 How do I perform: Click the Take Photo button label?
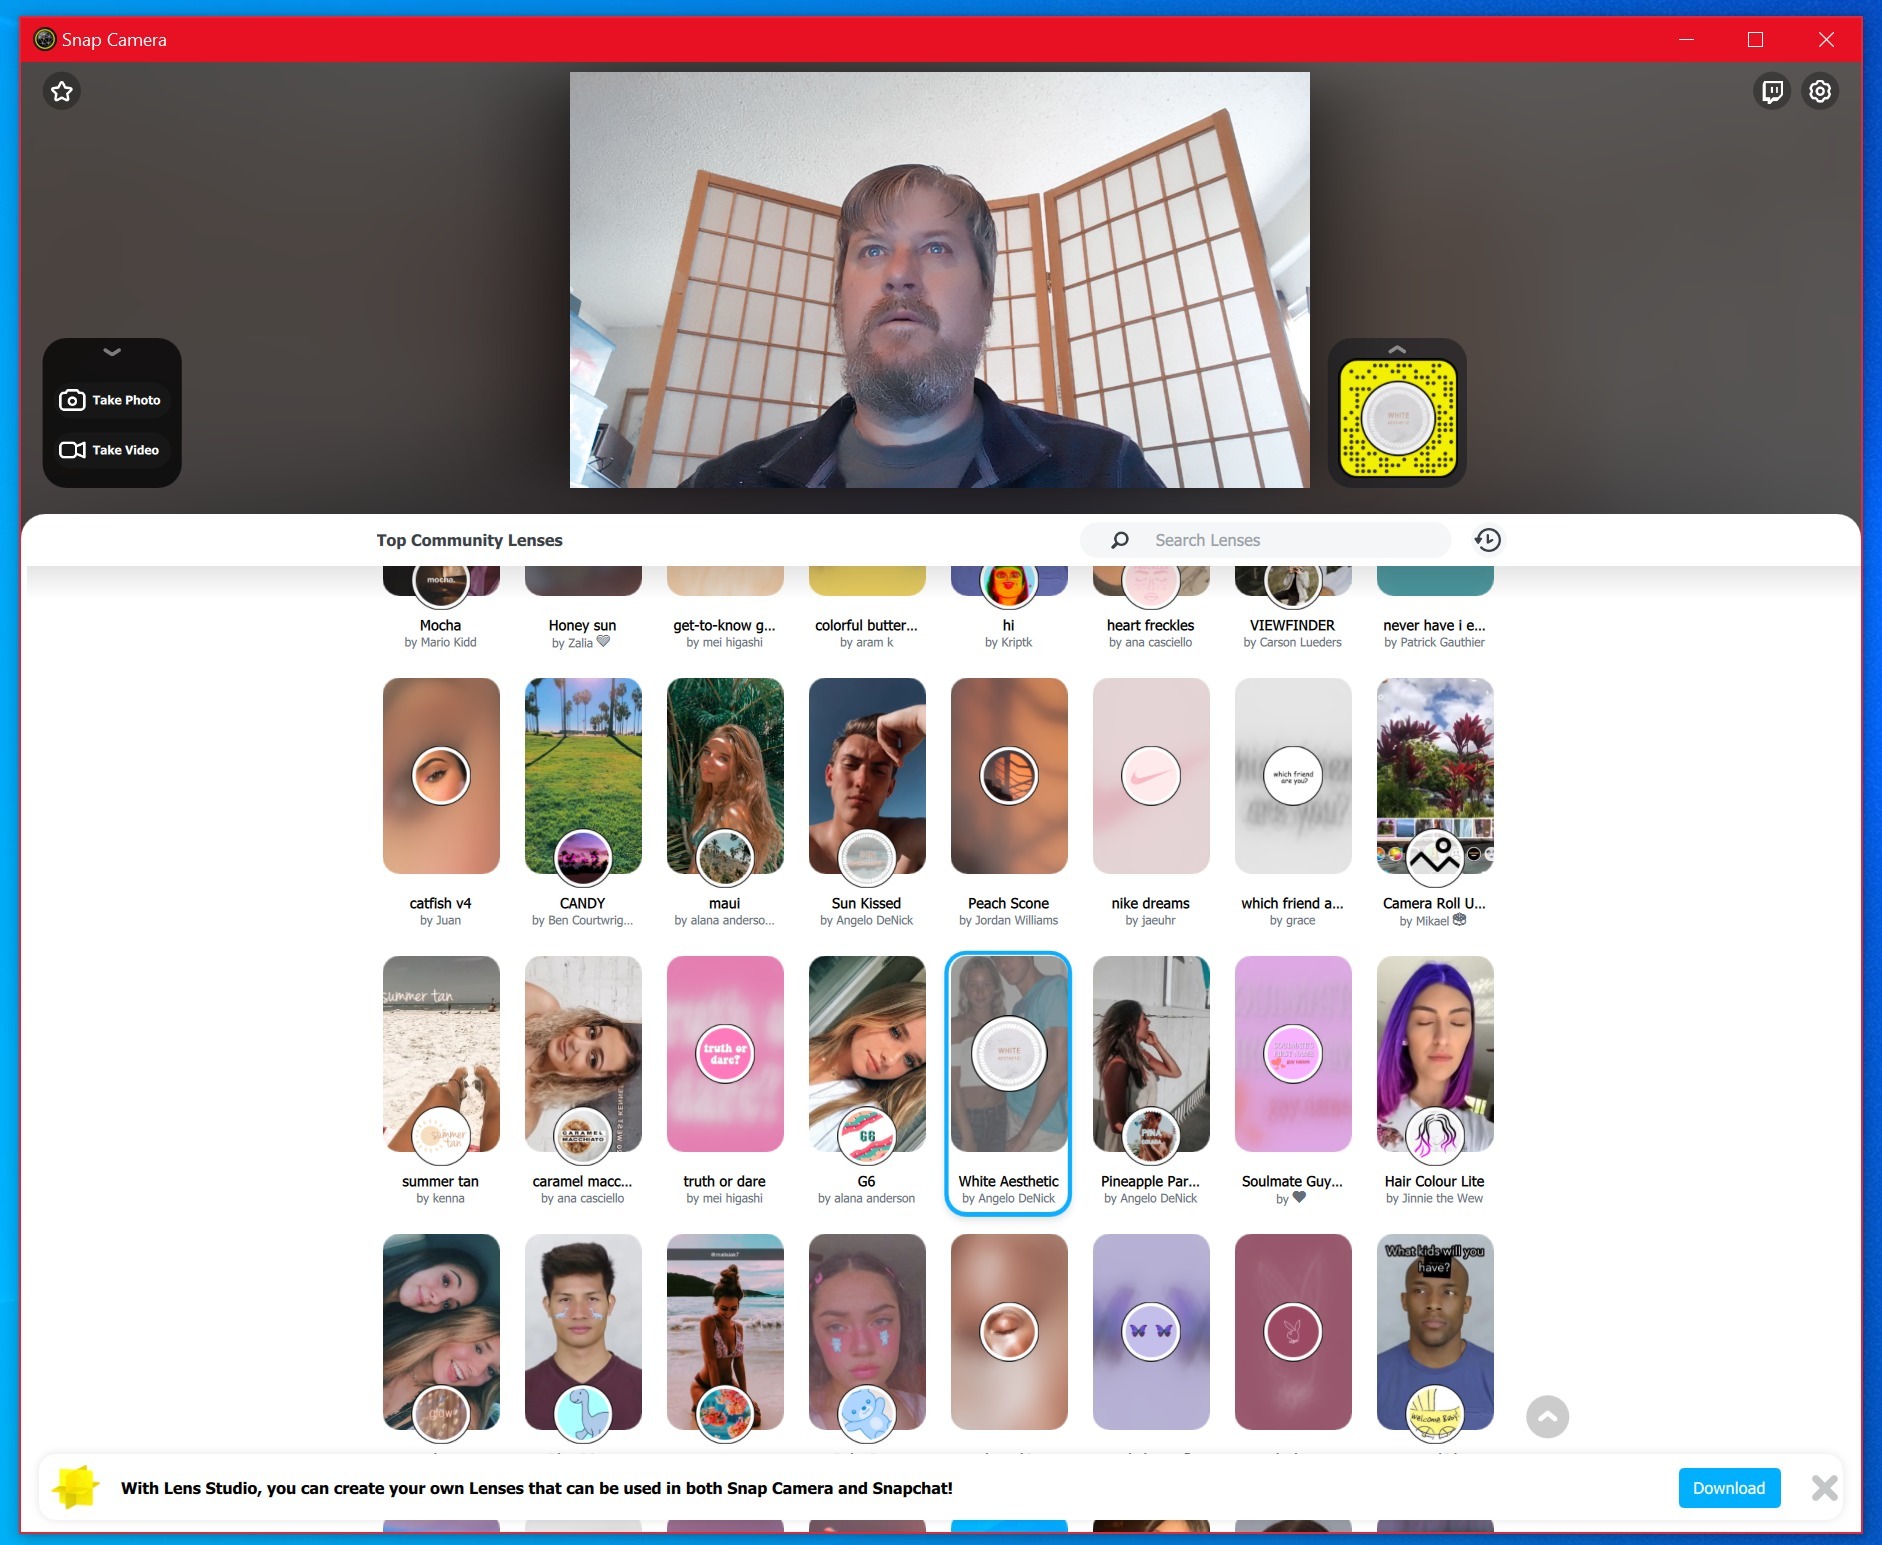tap(126, 400)
